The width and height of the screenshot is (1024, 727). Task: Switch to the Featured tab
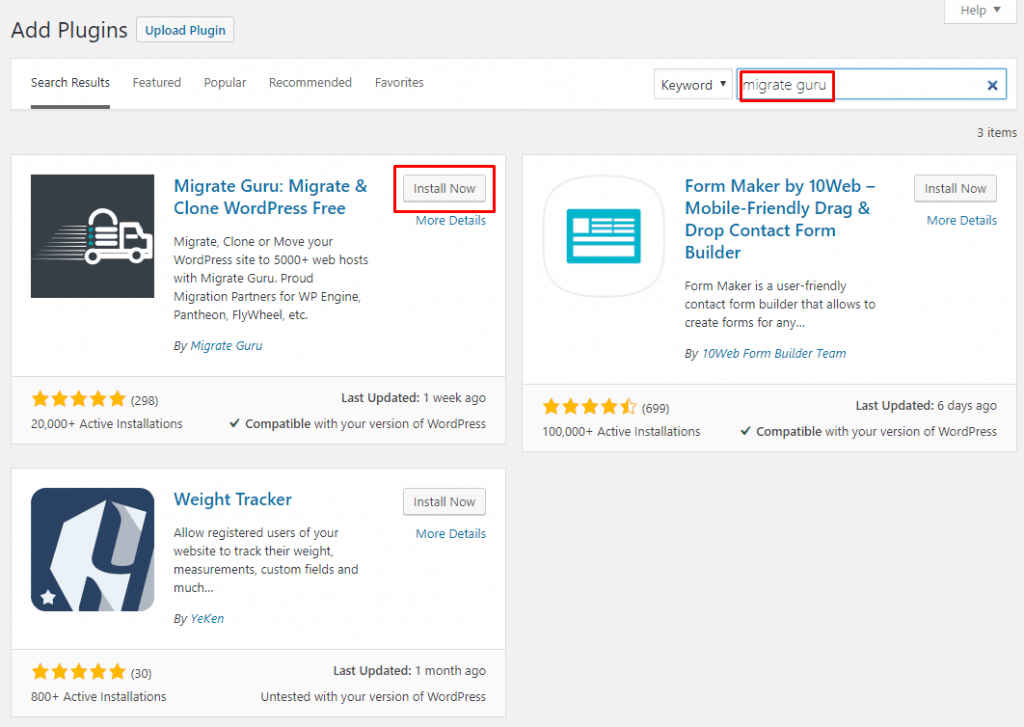point(157,83)
